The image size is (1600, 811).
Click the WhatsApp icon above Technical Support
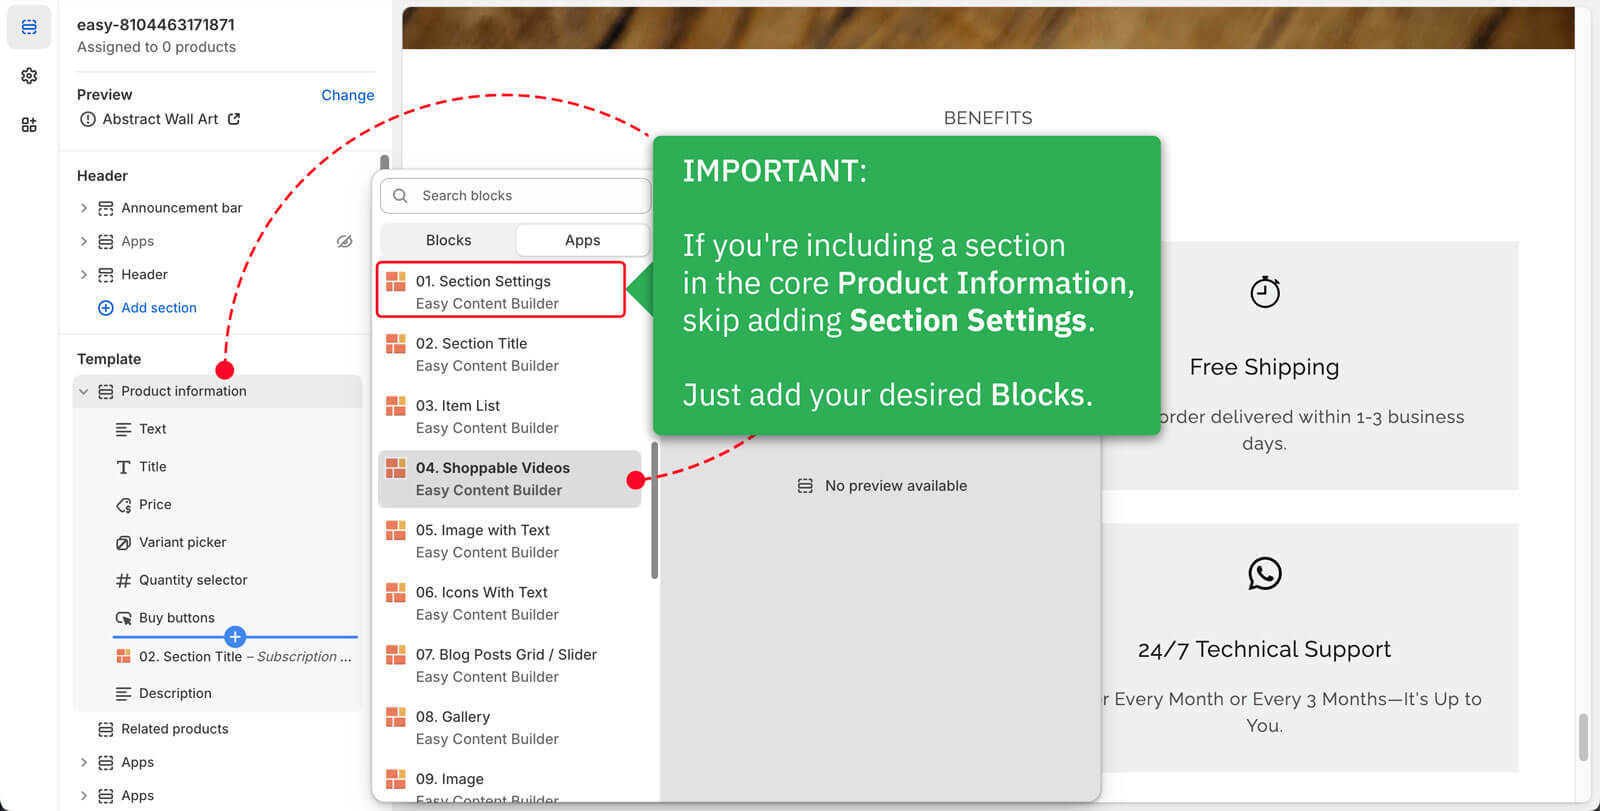(x=1264, y=573)
